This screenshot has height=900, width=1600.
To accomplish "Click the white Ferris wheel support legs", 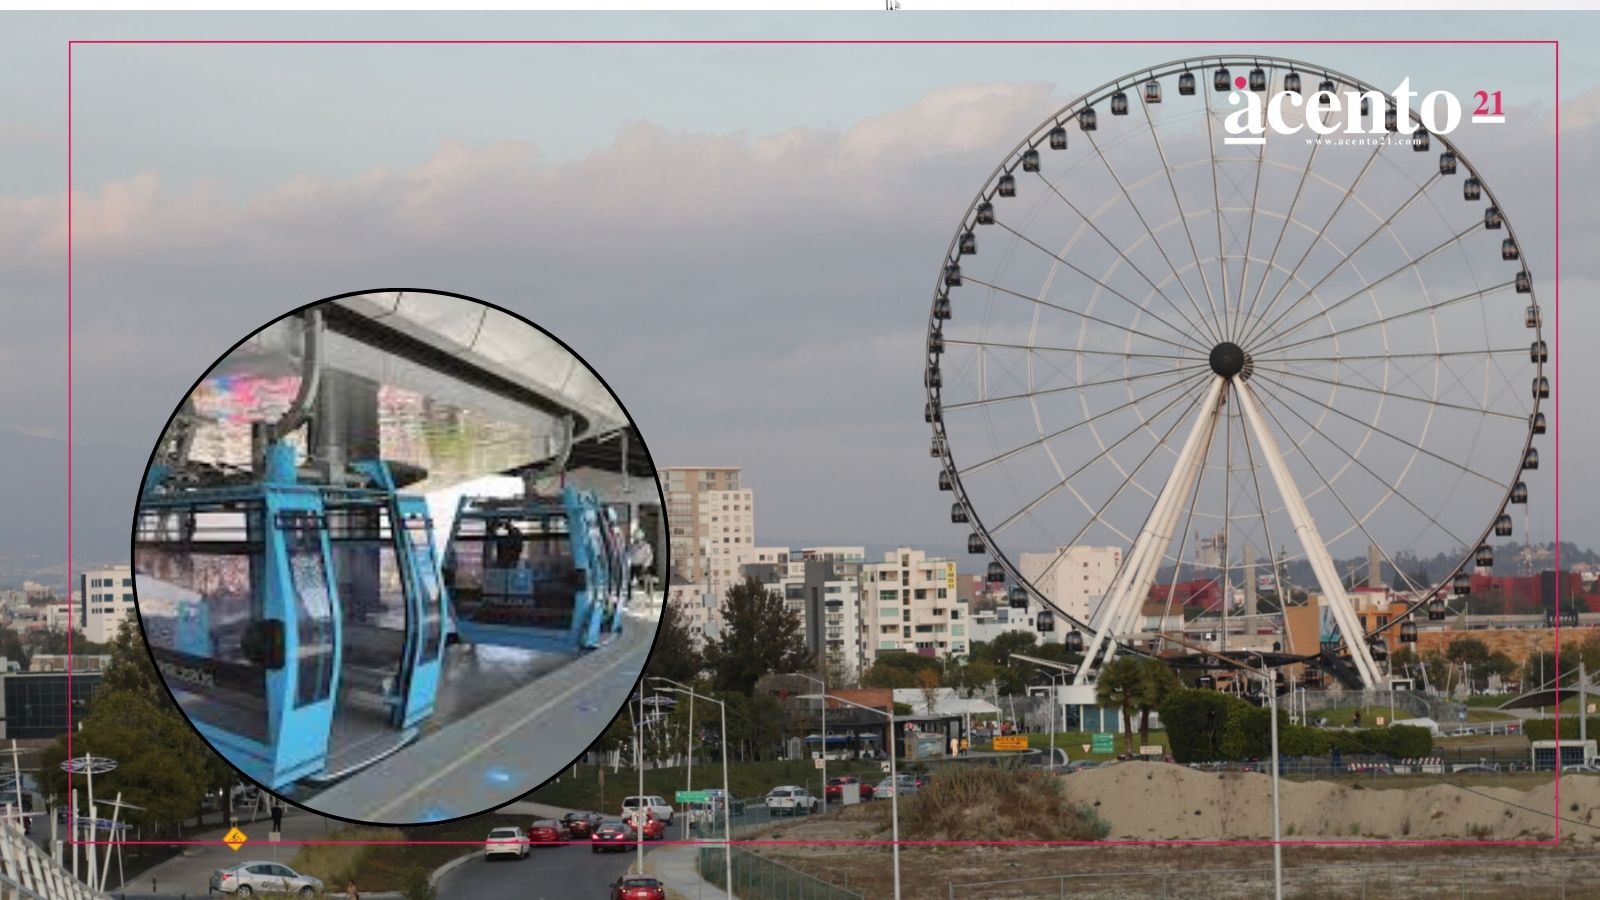I will [x=1226, y=530].
